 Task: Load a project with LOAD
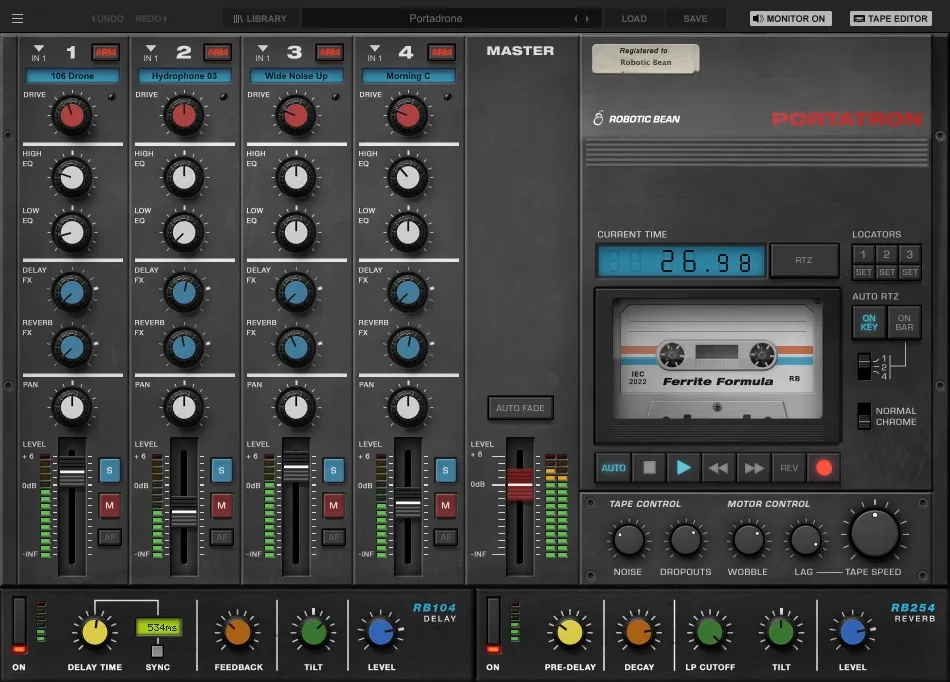(634, 19)
